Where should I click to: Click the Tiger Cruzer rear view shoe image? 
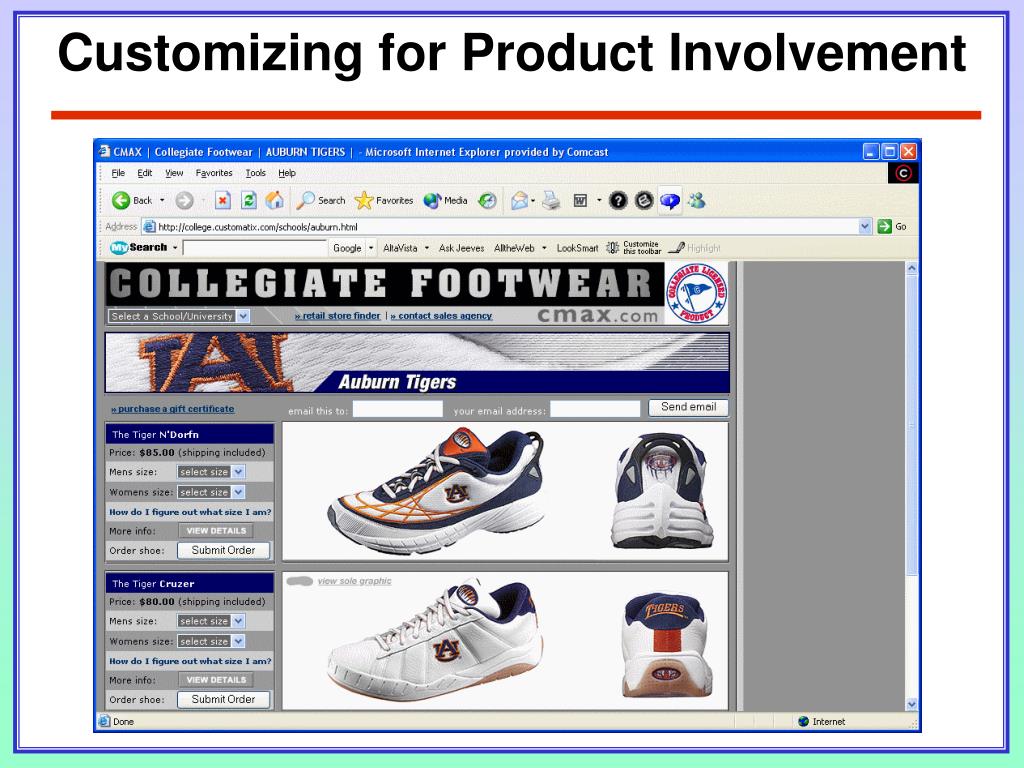tap(665, 644)
